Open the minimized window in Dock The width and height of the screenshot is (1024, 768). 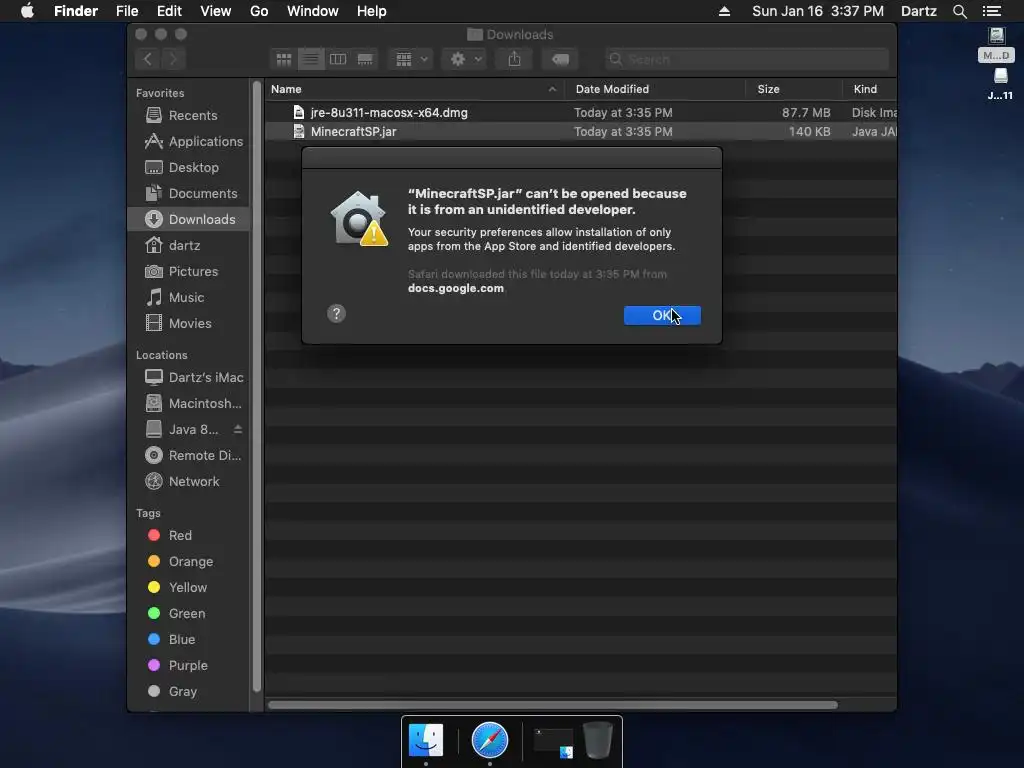point(553,743)
